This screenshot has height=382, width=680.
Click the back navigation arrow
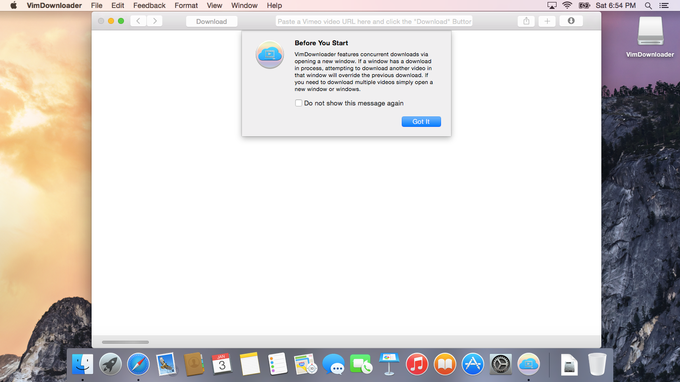[x=138, y=21]
